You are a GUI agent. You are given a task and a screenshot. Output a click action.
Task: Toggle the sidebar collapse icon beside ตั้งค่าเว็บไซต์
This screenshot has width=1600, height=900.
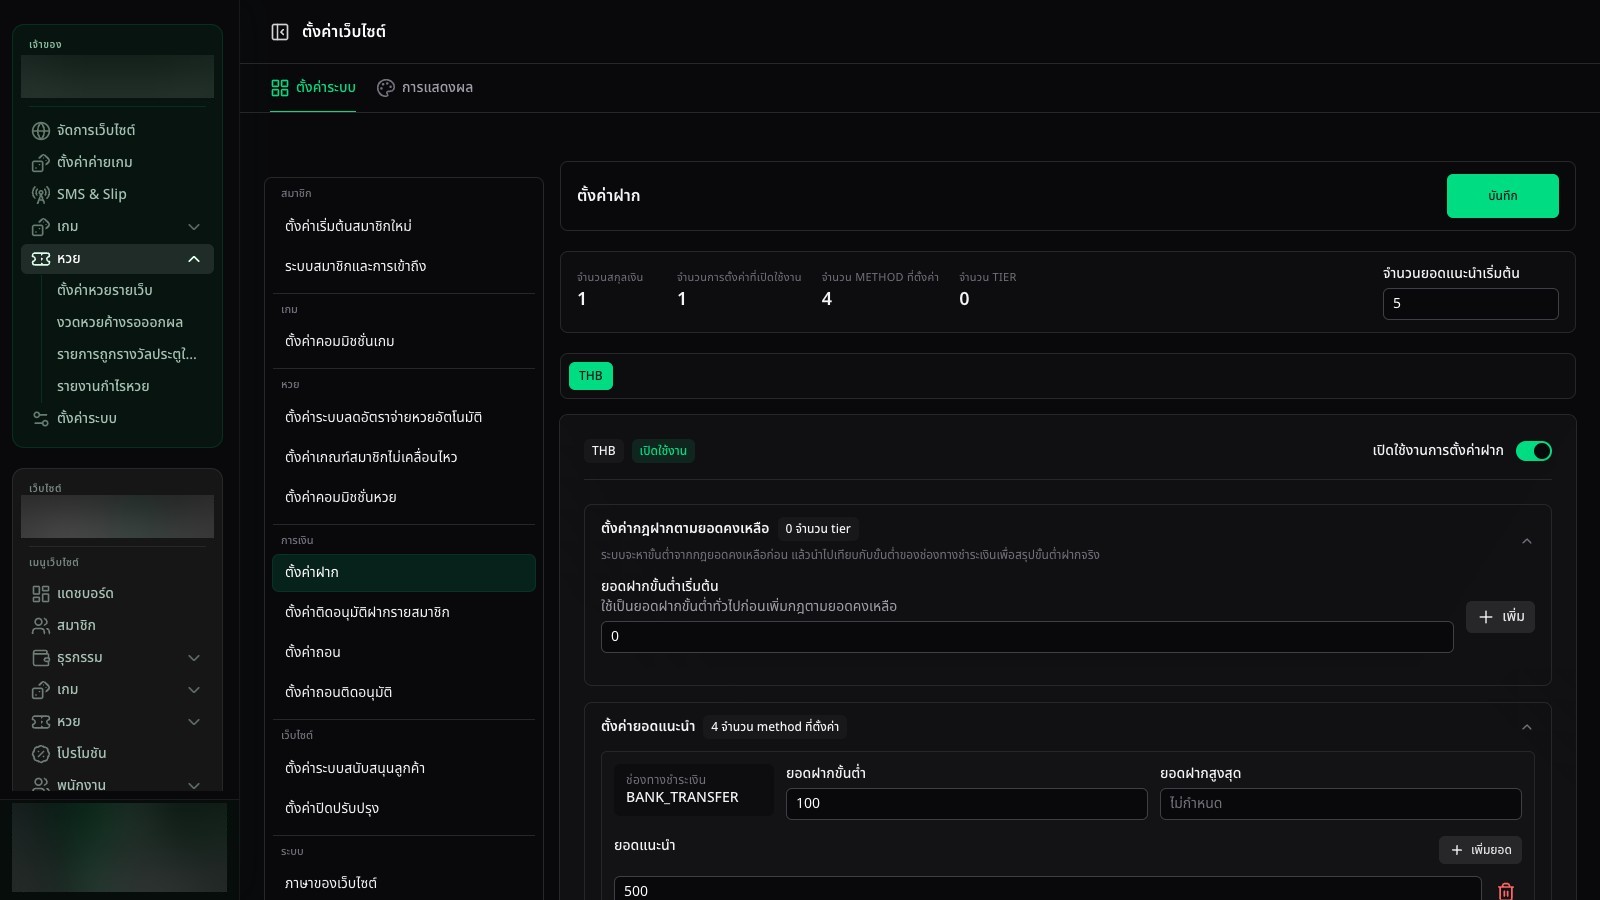click(280, 32)
